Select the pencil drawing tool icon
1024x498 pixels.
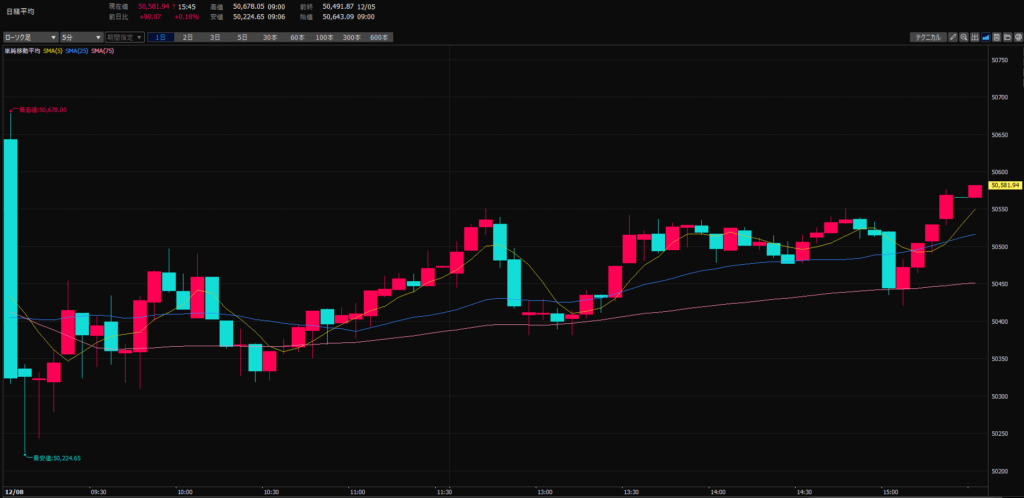click(x=953, y=37)
